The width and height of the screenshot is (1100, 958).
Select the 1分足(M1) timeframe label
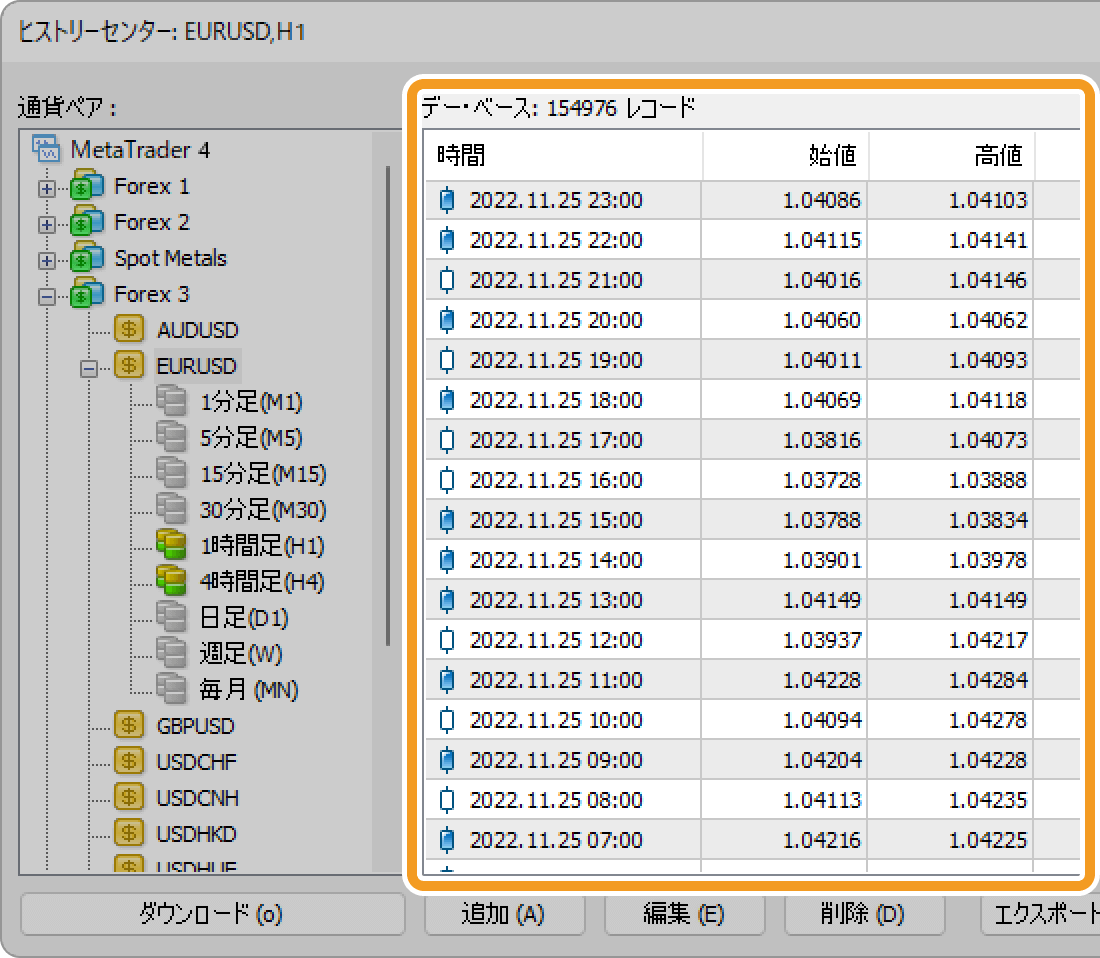click(251, 401)
